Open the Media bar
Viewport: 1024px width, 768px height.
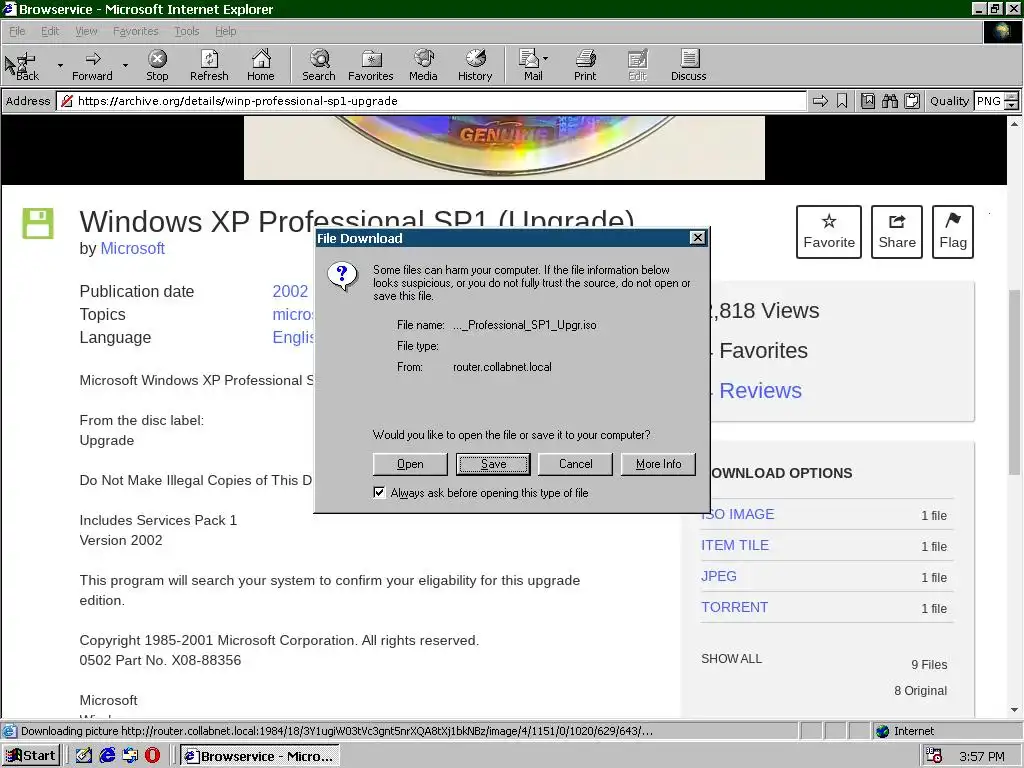[423, 66]
